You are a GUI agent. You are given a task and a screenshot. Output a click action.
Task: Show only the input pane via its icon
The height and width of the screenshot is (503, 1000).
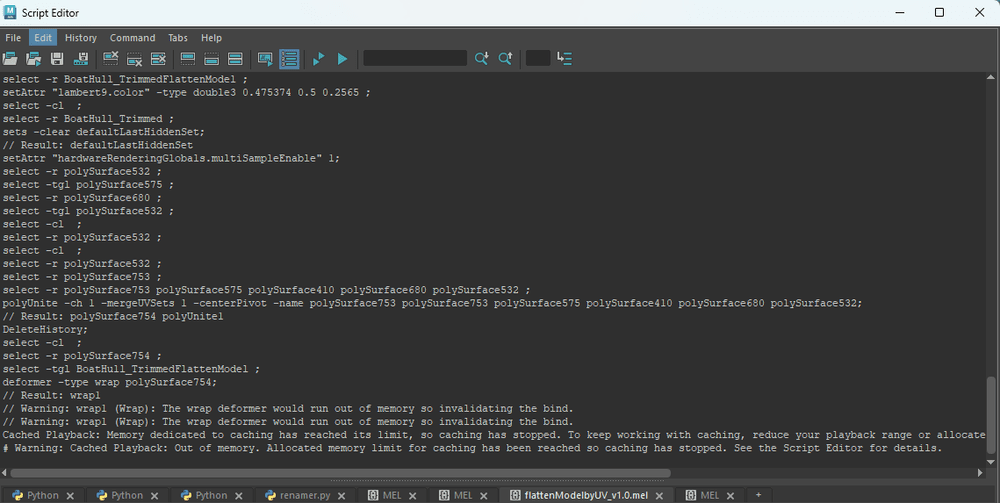coord(212,59)
